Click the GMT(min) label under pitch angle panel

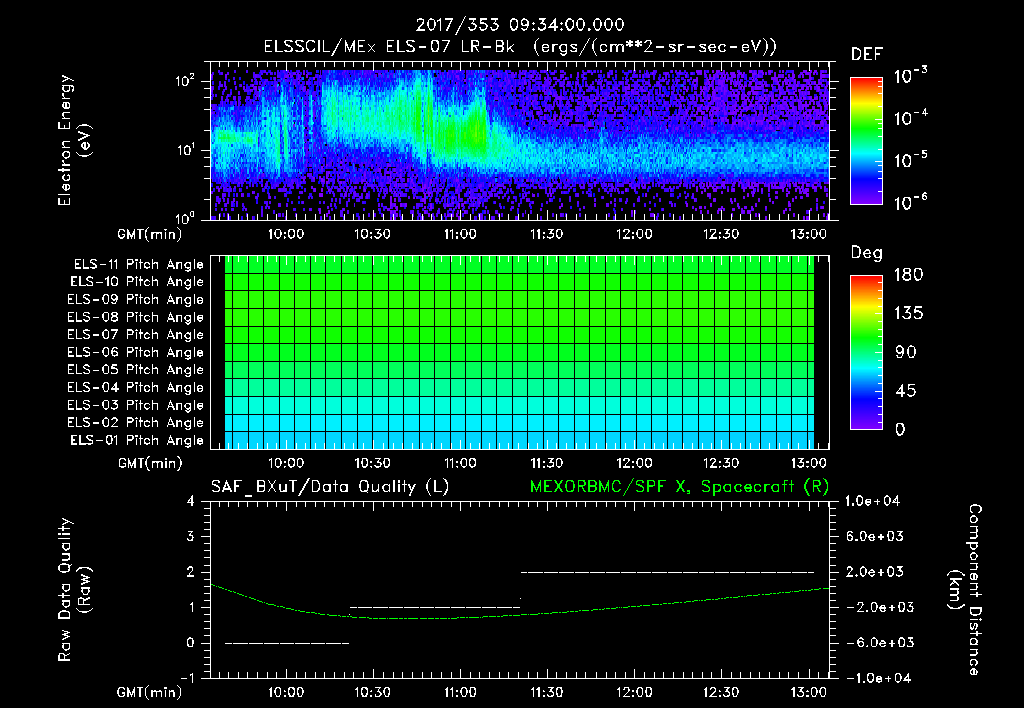point(150,463)
